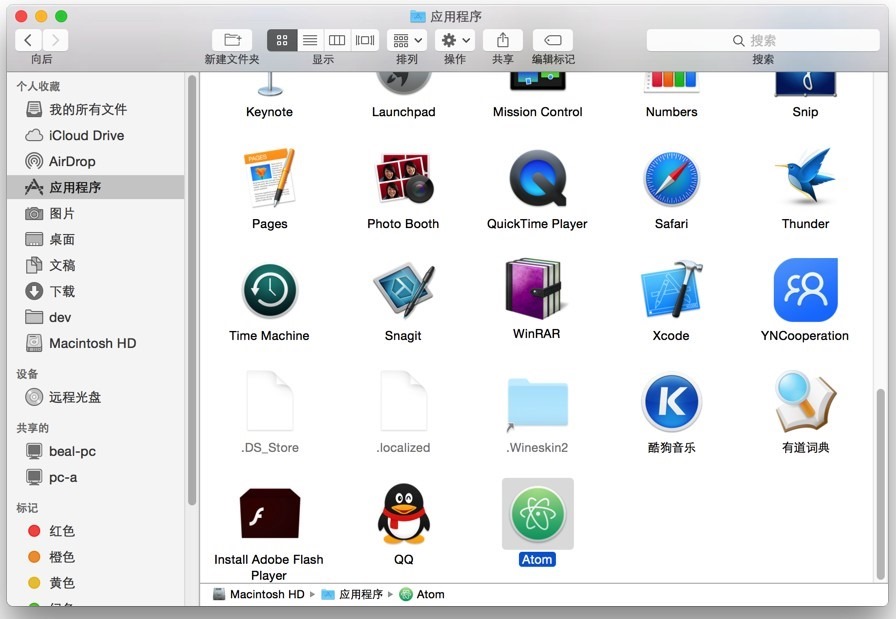Select the WinRAR books icon
Screen dimensions: 896x619
(x=535, y=289)
